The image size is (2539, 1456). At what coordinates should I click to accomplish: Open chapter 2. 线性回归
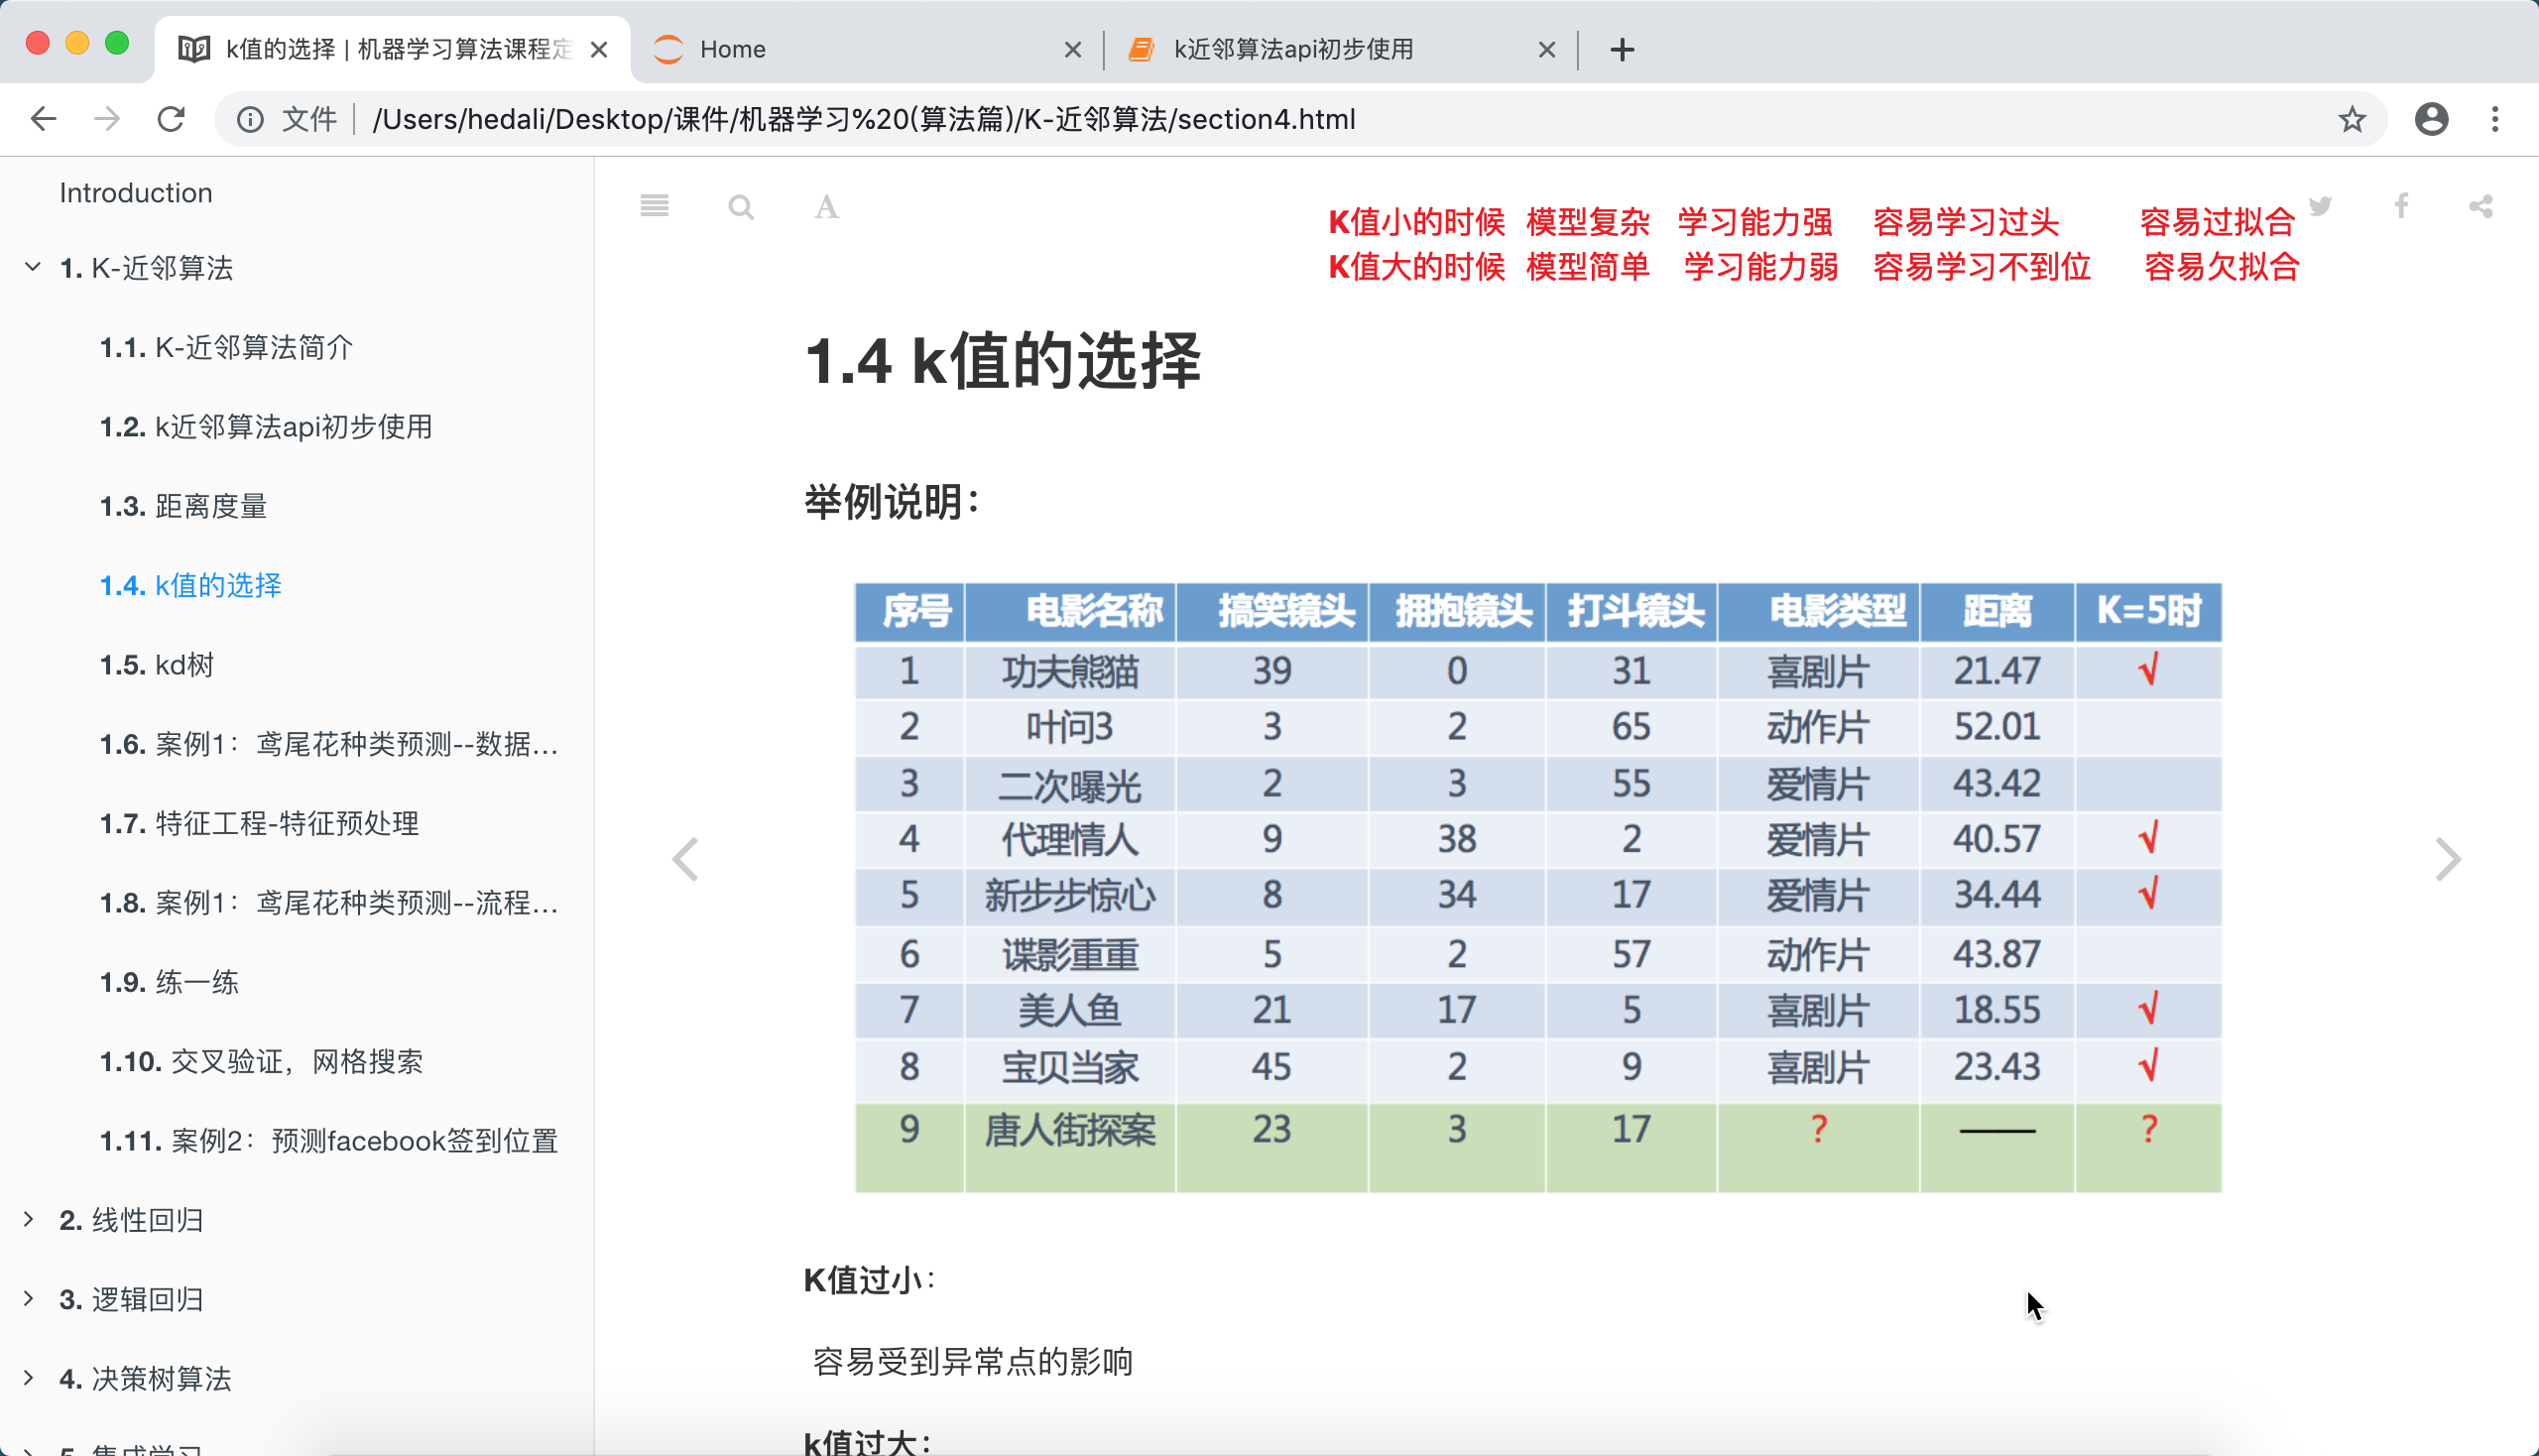131,1220
